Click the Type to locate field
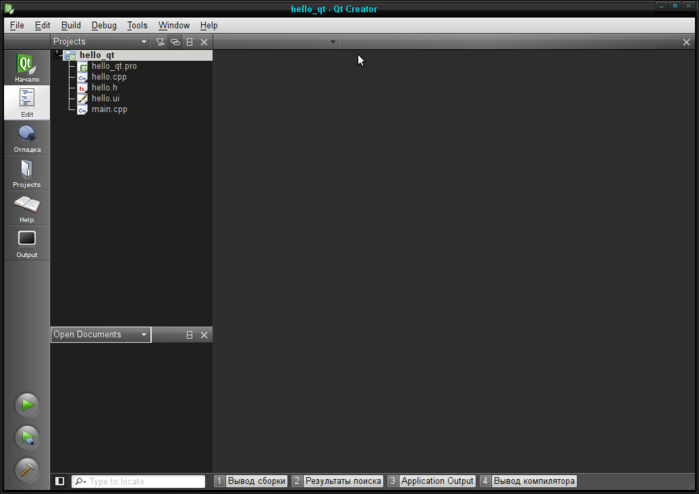The height and width of the screenshot is (494, 699). point(138,481)
